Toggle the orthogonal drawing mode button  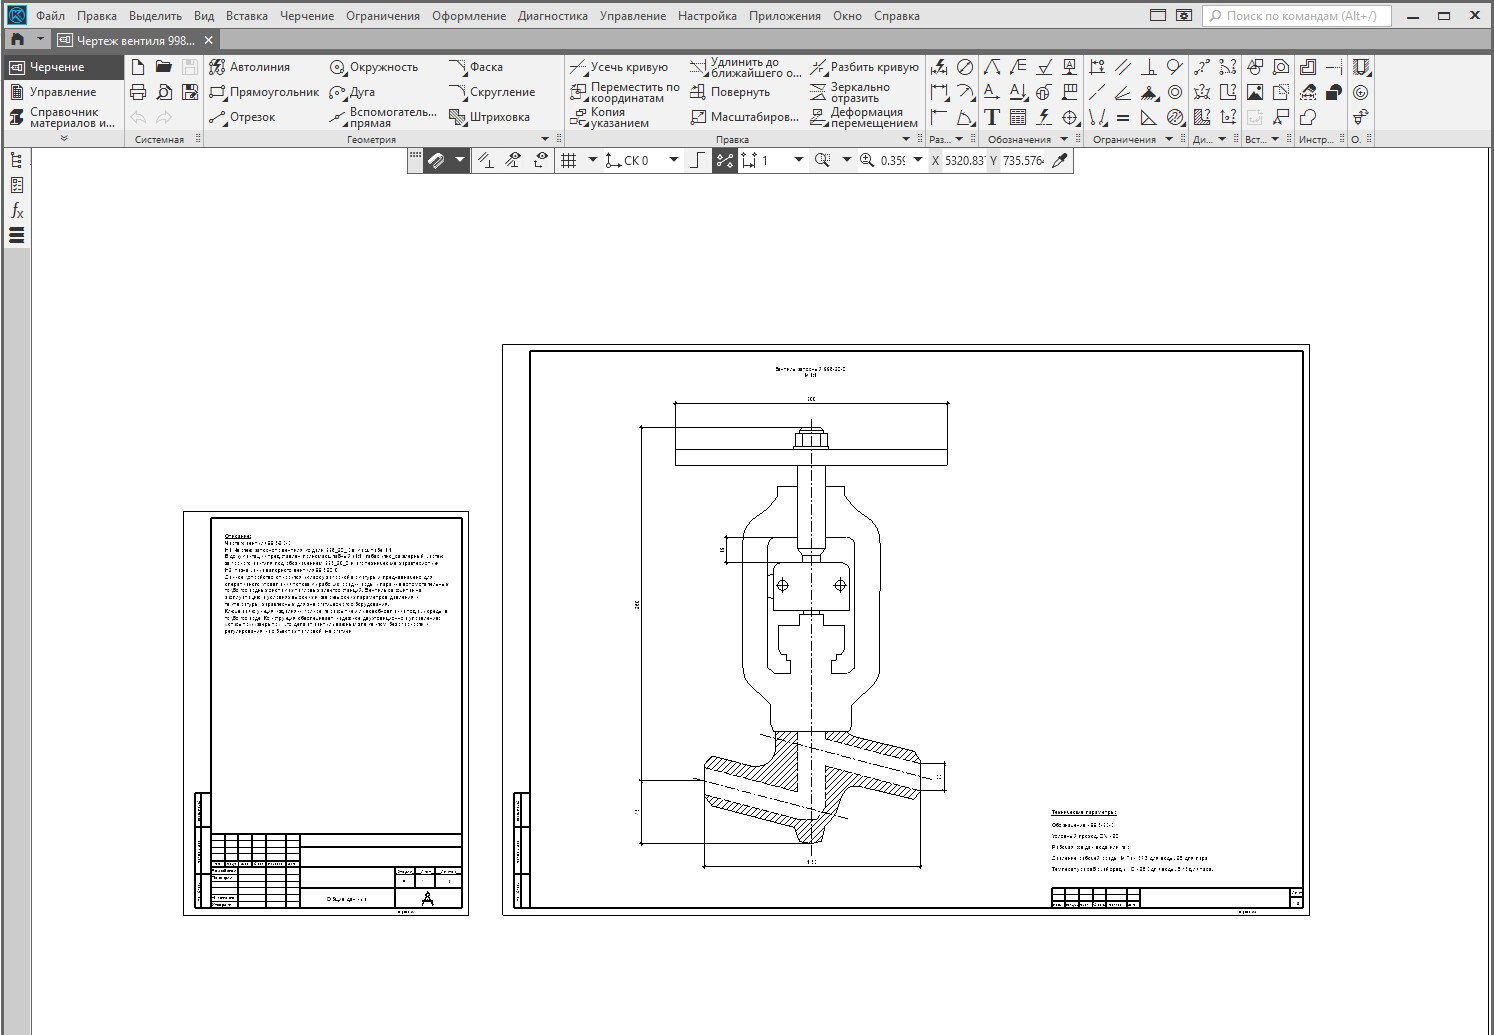click(697, 160)
